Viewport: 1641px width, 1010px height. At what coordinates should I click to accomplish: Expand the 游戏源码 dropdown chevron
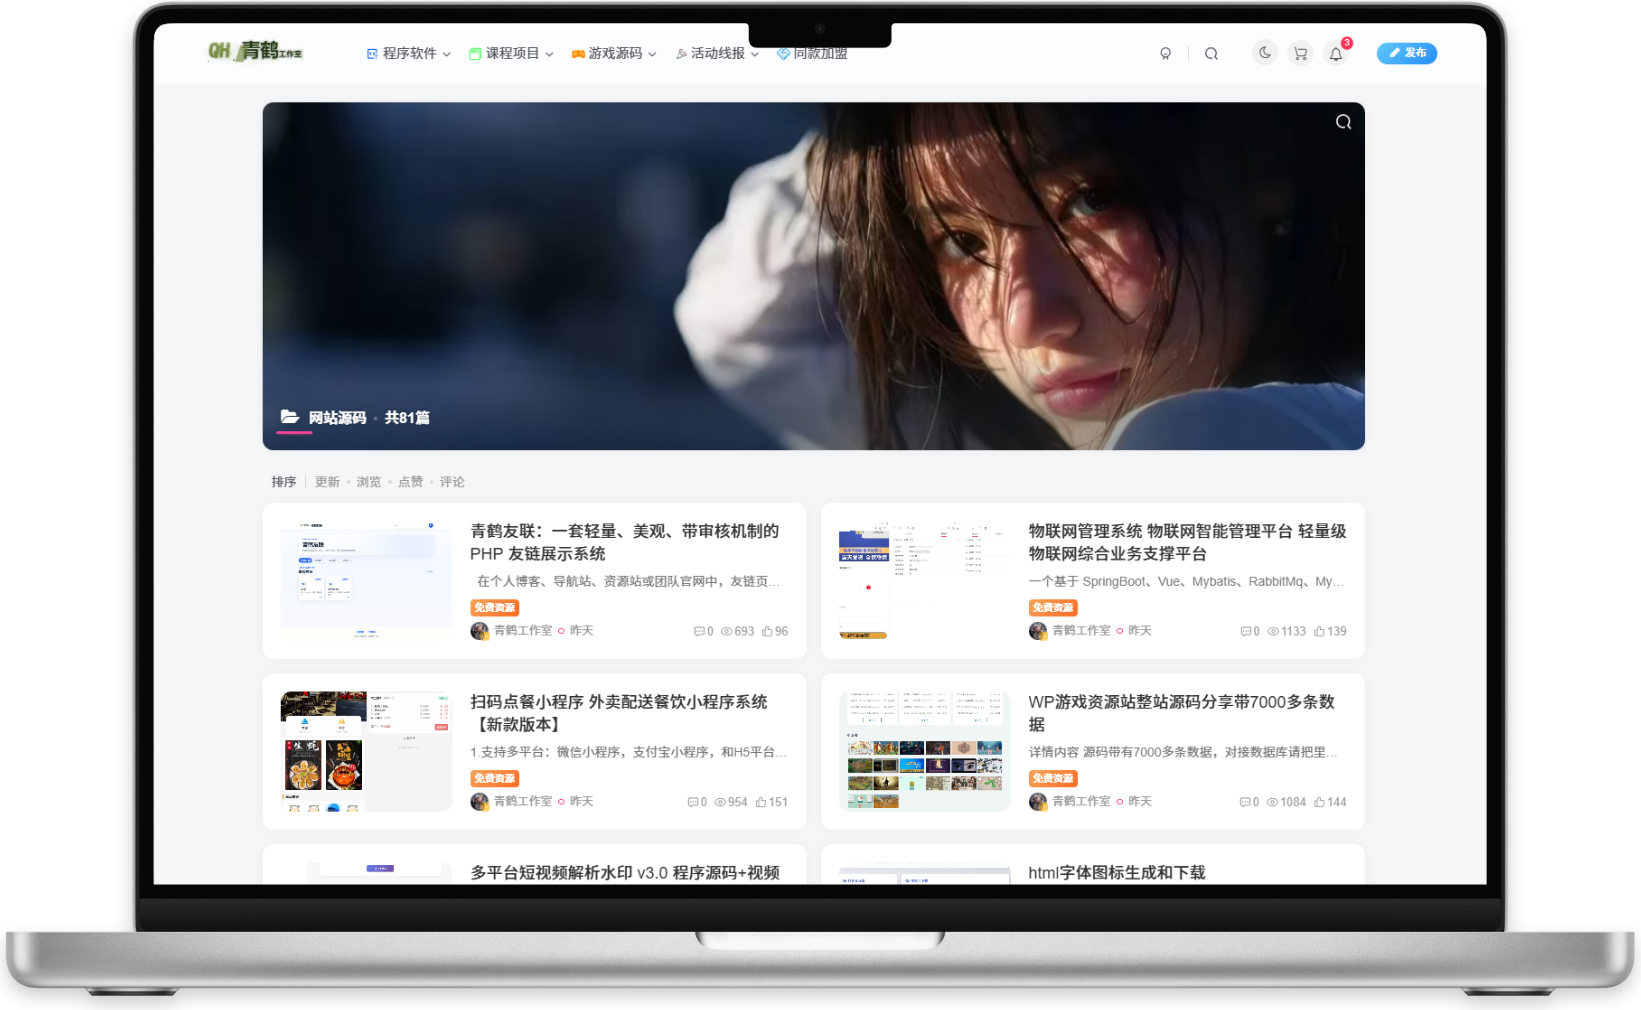tap(652, 54)
